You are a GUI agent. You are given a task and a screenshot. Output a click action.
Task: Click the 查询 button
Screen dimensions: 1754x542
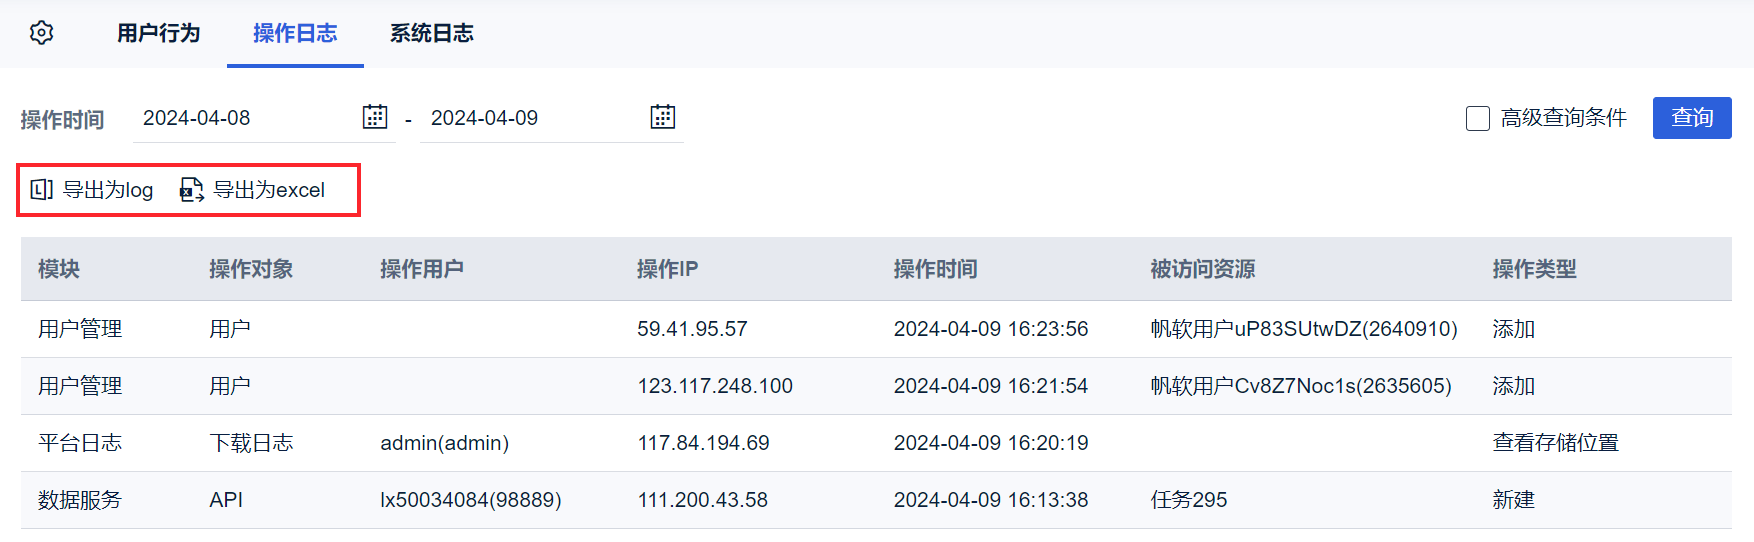point(1691,118)
